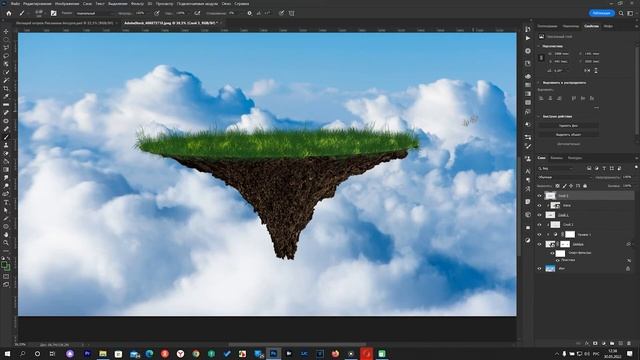Open the Фильтр menu

tap(137, 4)
